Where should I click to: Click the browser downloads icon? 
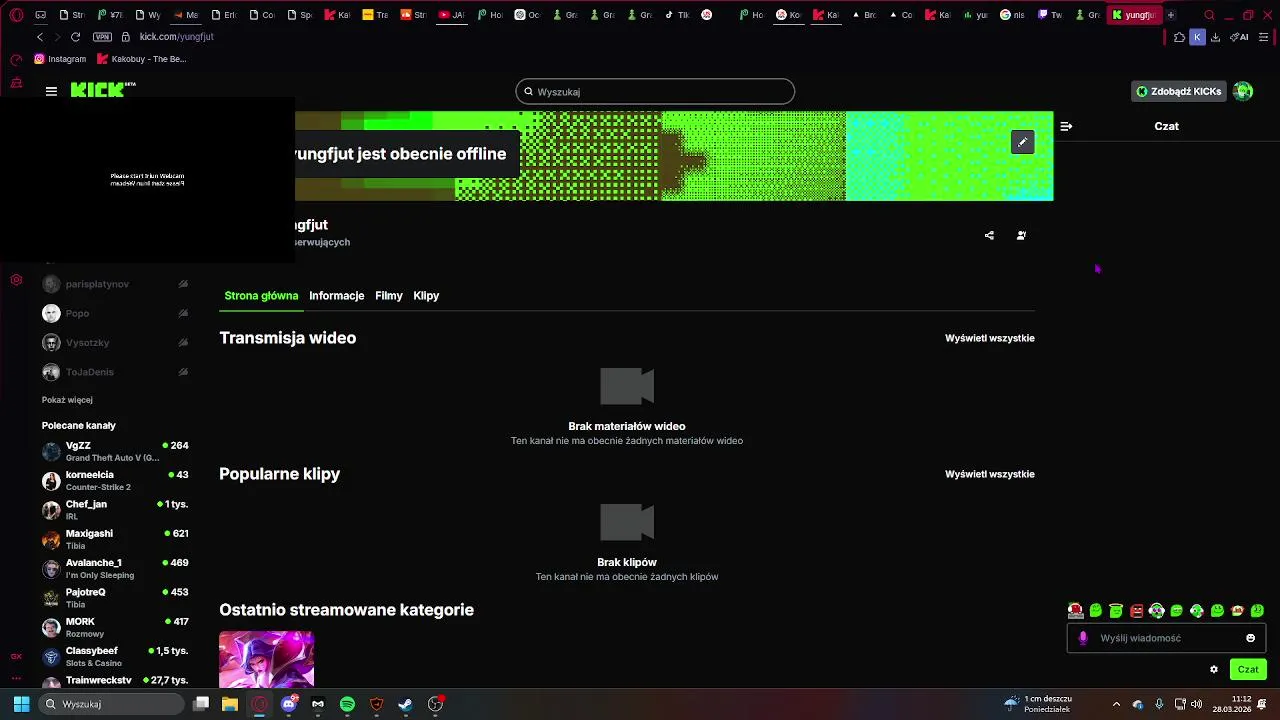point(1215,37)
